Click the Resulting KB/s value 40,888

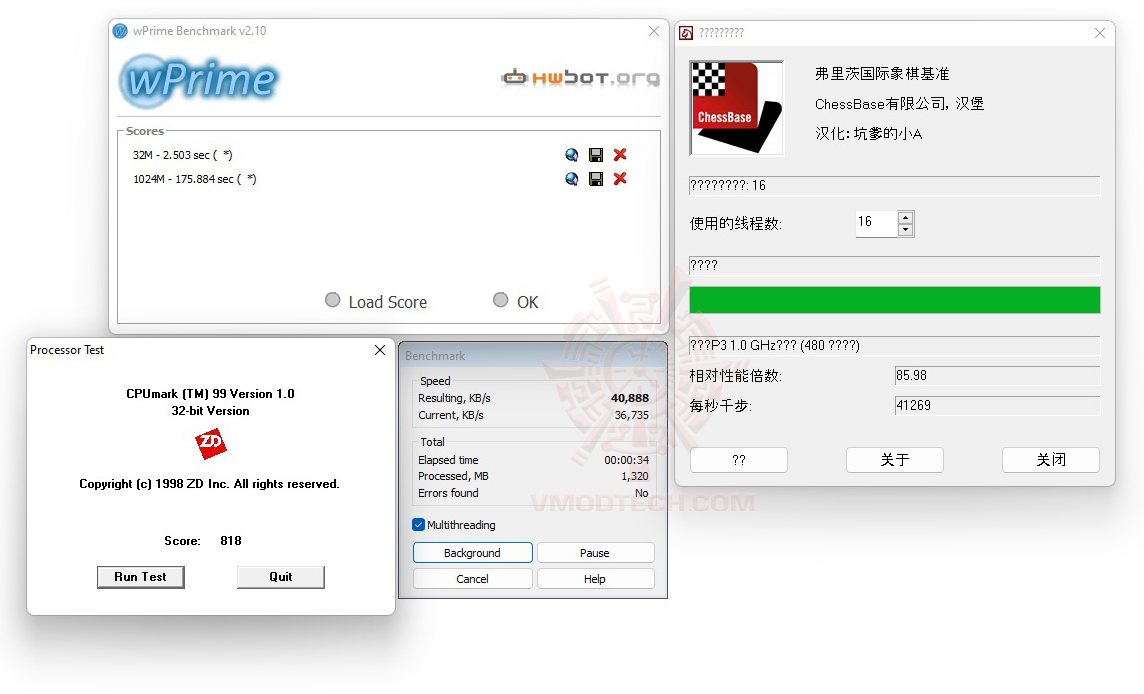click(630, 398)
